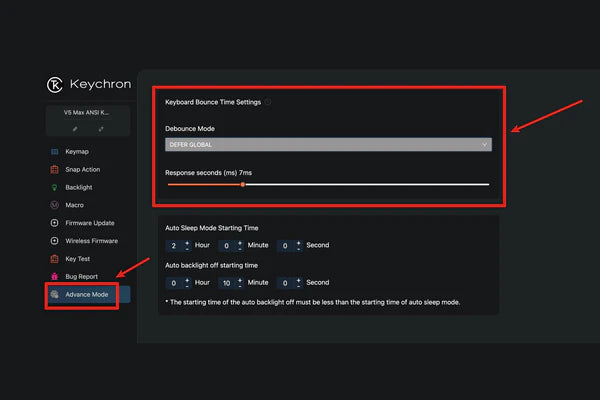This screenshot has width=600, height=400.
Task: Click the Keychron brand name text
Action: point(100,84)
